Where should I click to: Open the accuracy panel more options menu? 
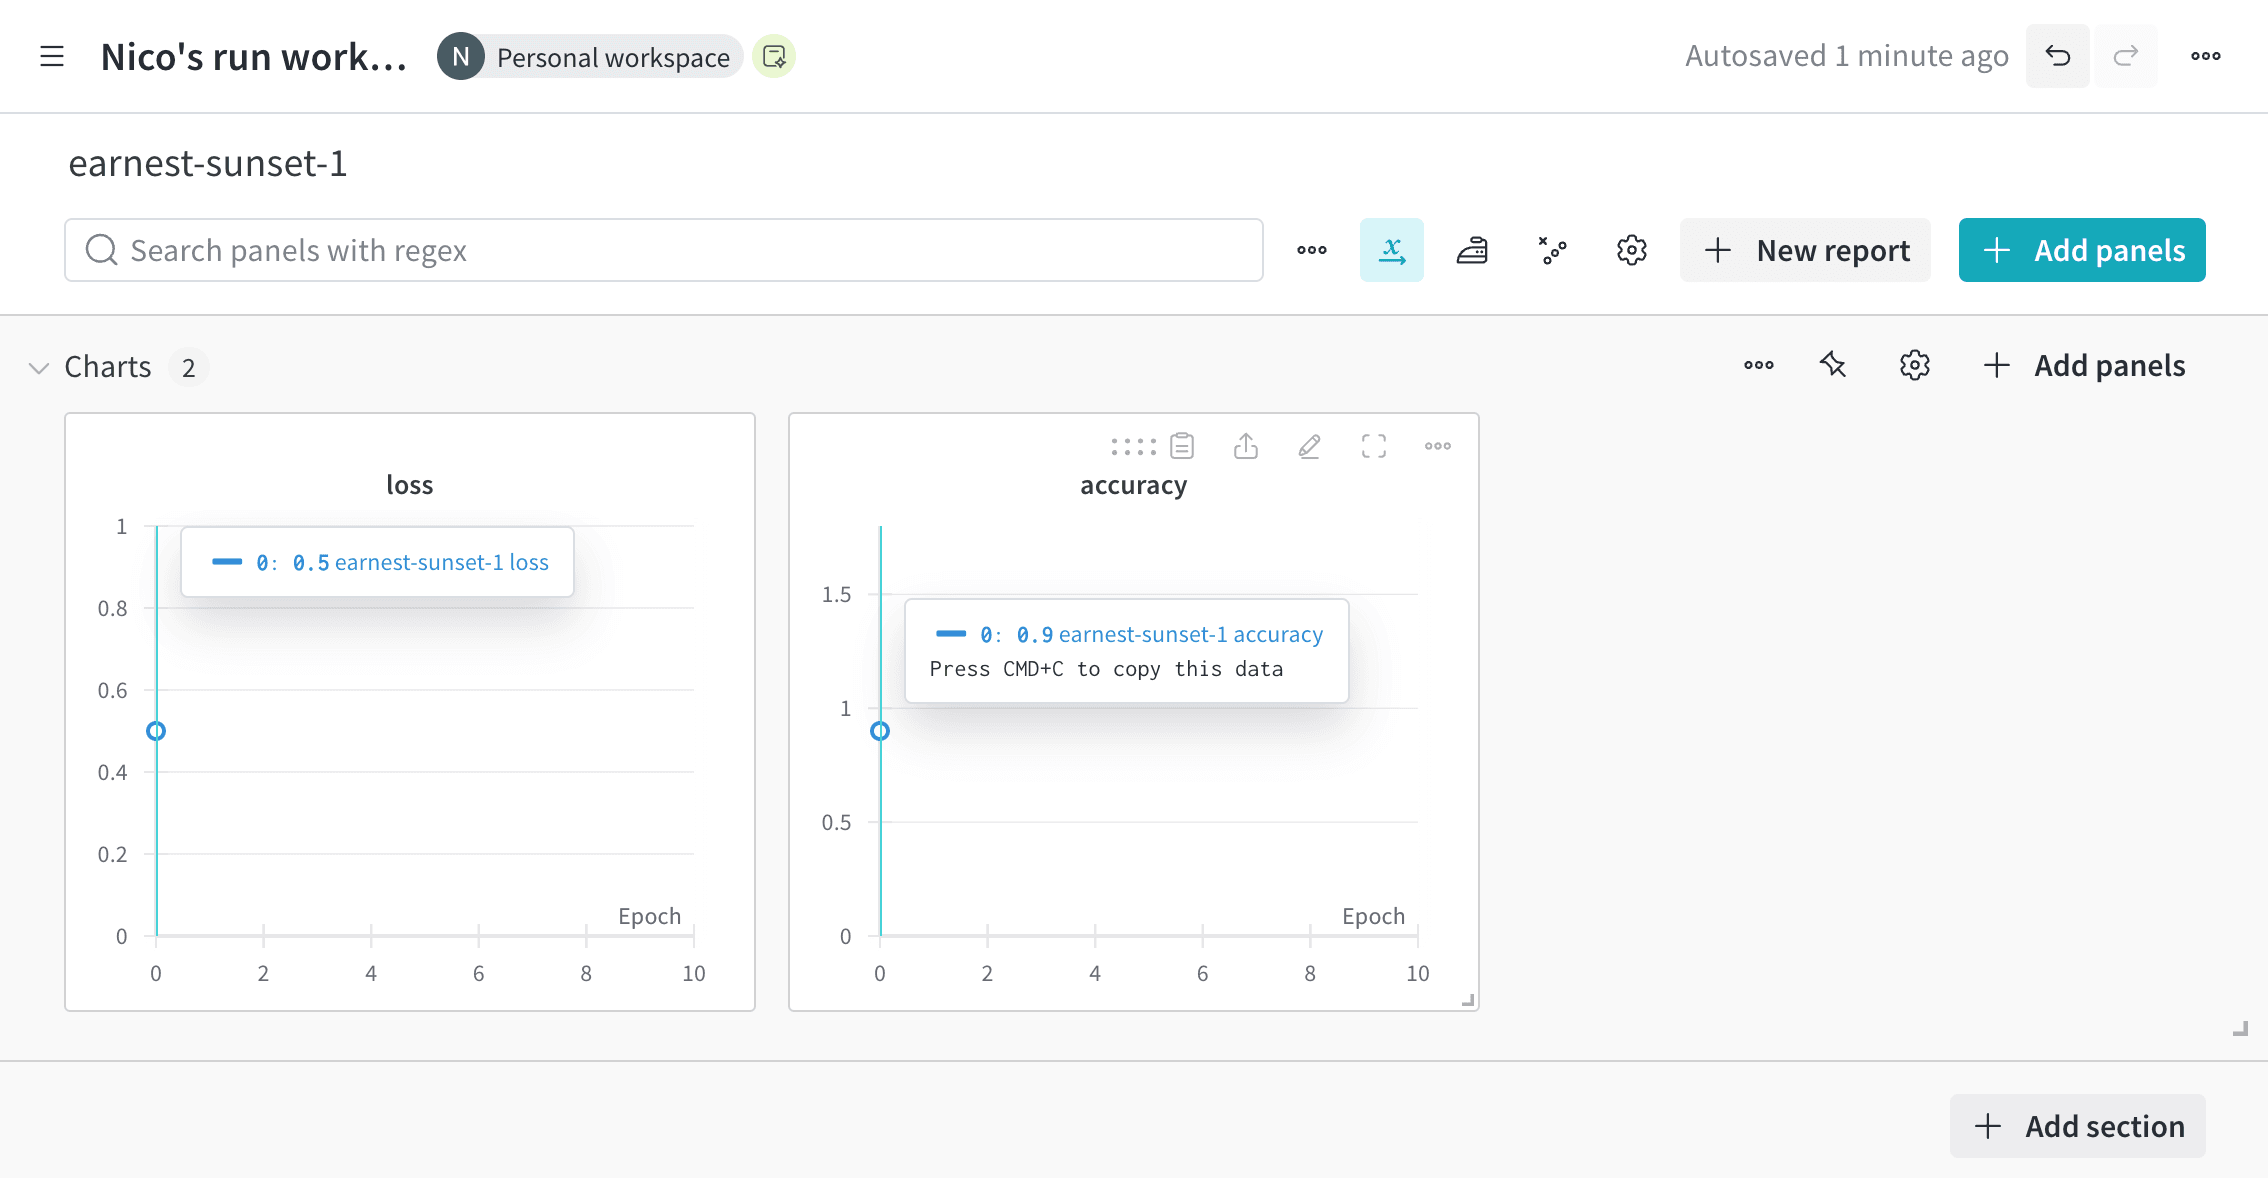(x=1438, y=446)
